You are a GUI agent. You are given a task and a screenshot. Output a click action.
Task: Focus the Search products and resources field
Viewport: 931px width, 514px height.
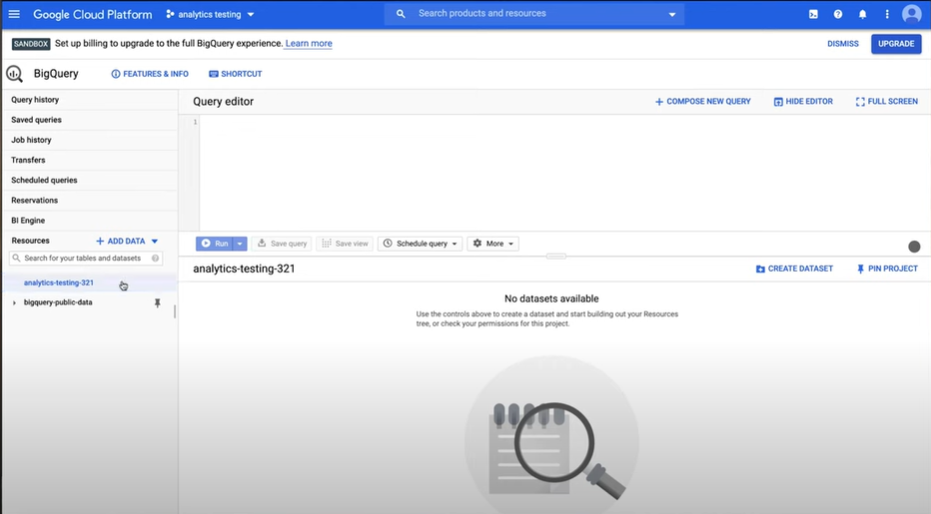534,14
